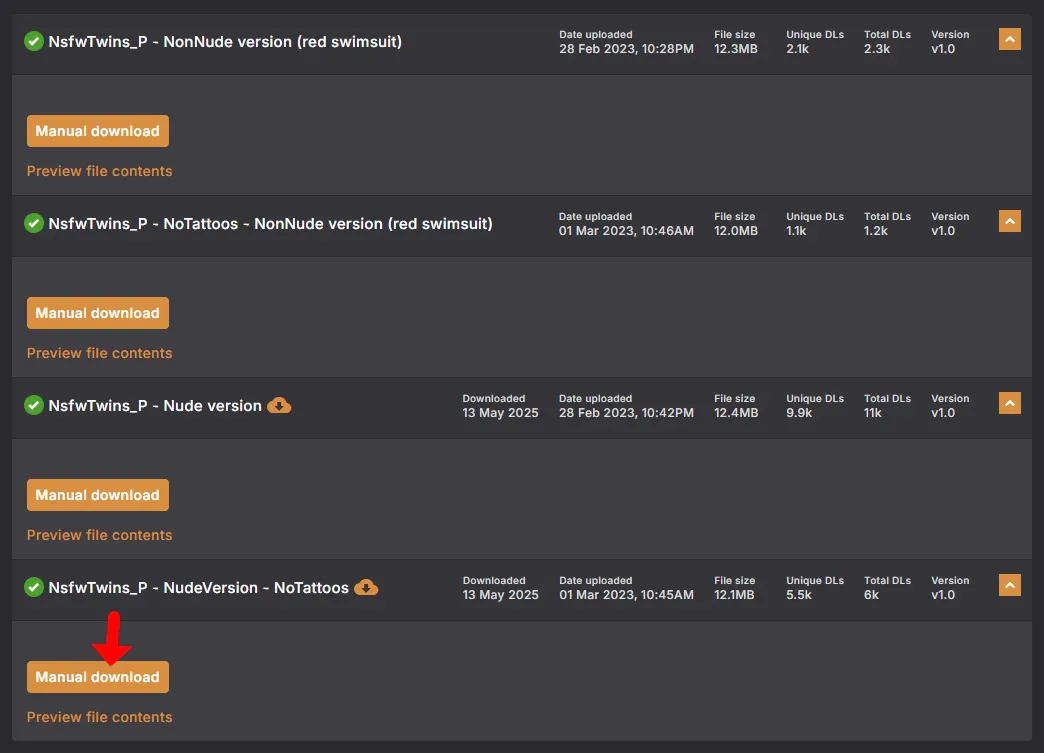Collapse the 12.1MB file section with chevron
The image size is (1044, 753).
point(1009,585)
